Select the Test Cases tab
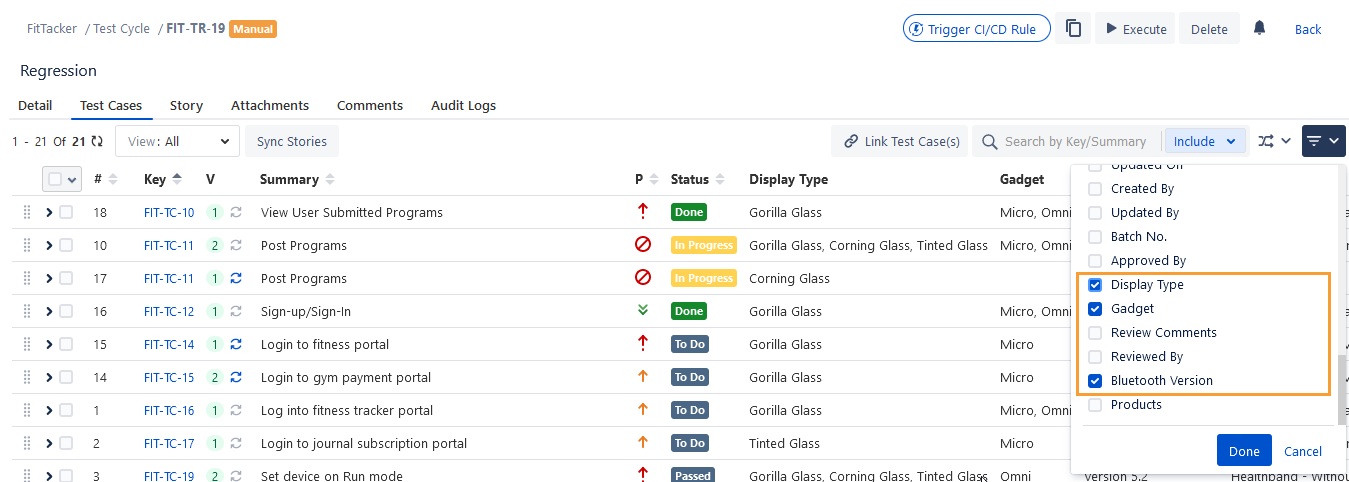 [x=111, y=105]
